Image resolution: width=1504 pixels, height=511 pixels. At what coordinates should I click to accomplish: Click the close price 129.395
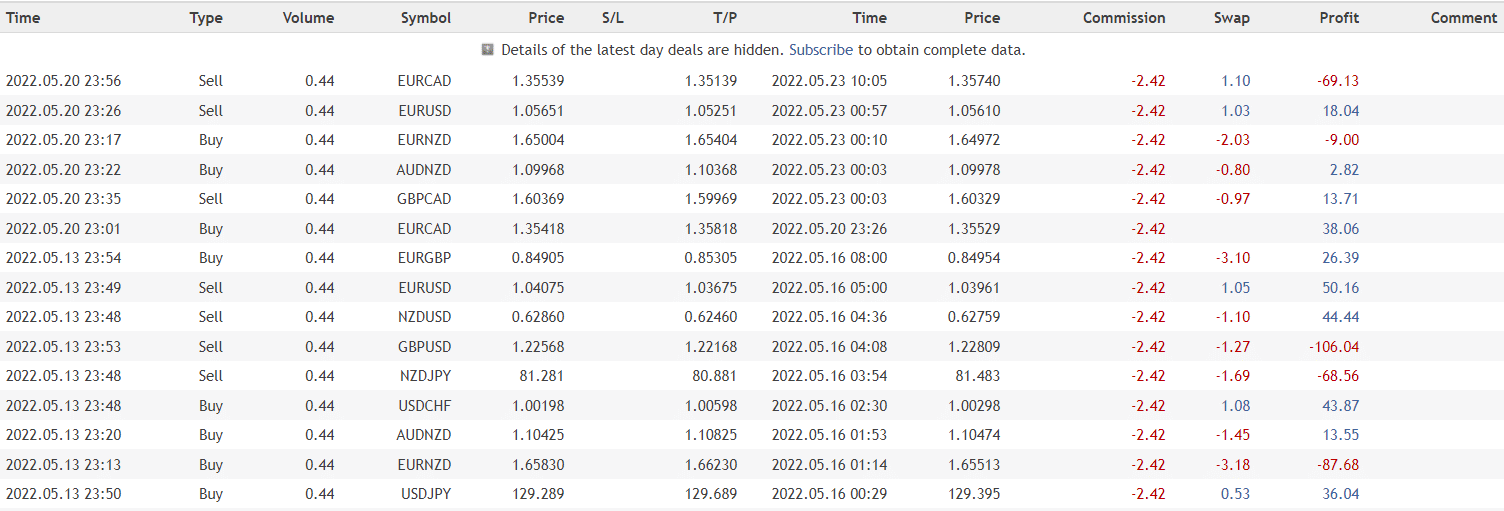(x=974, y=494)
